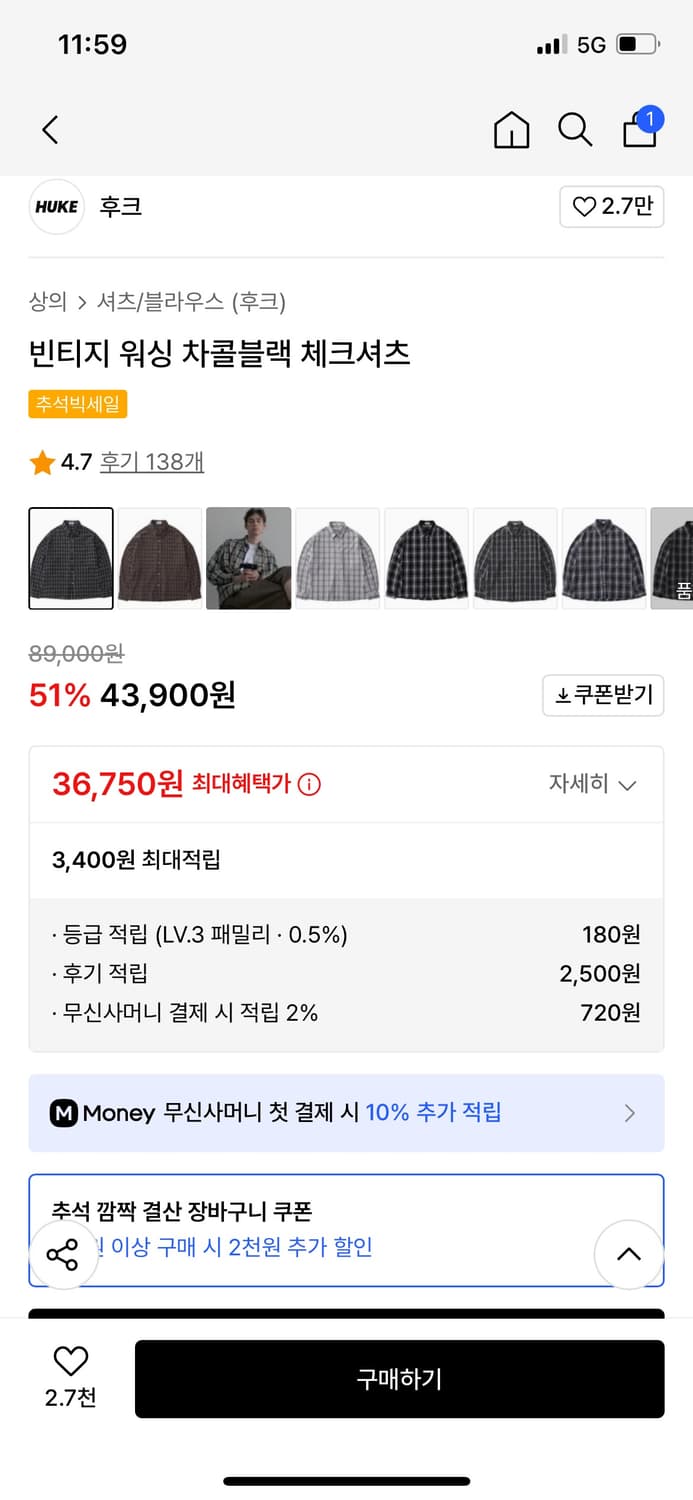
Task: Tap the back arrow icon
Action: (x=50, y=129)
